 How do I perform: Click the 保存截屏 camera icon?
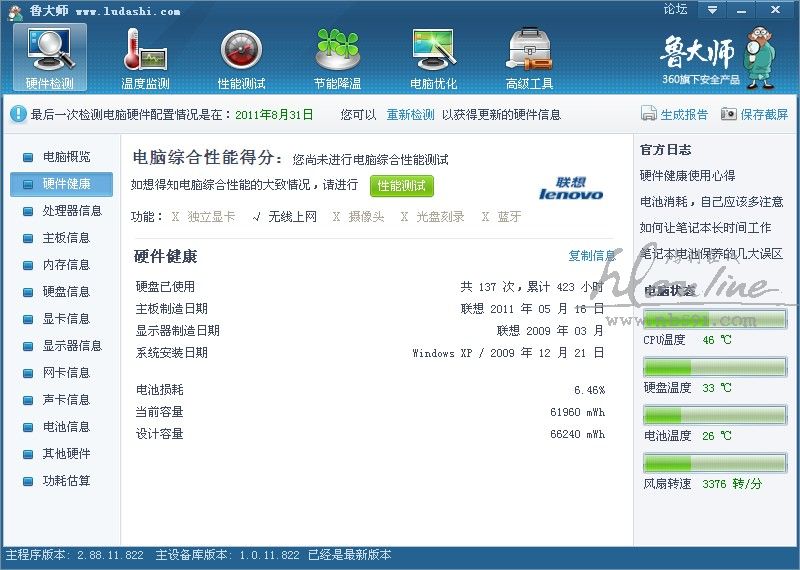pyautogui.click(x=729, y=115)
